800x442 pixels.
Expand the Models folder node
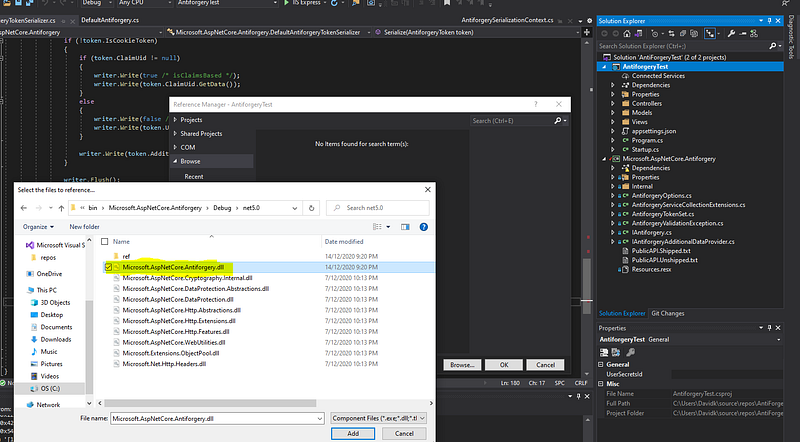[x=613, y=113]
